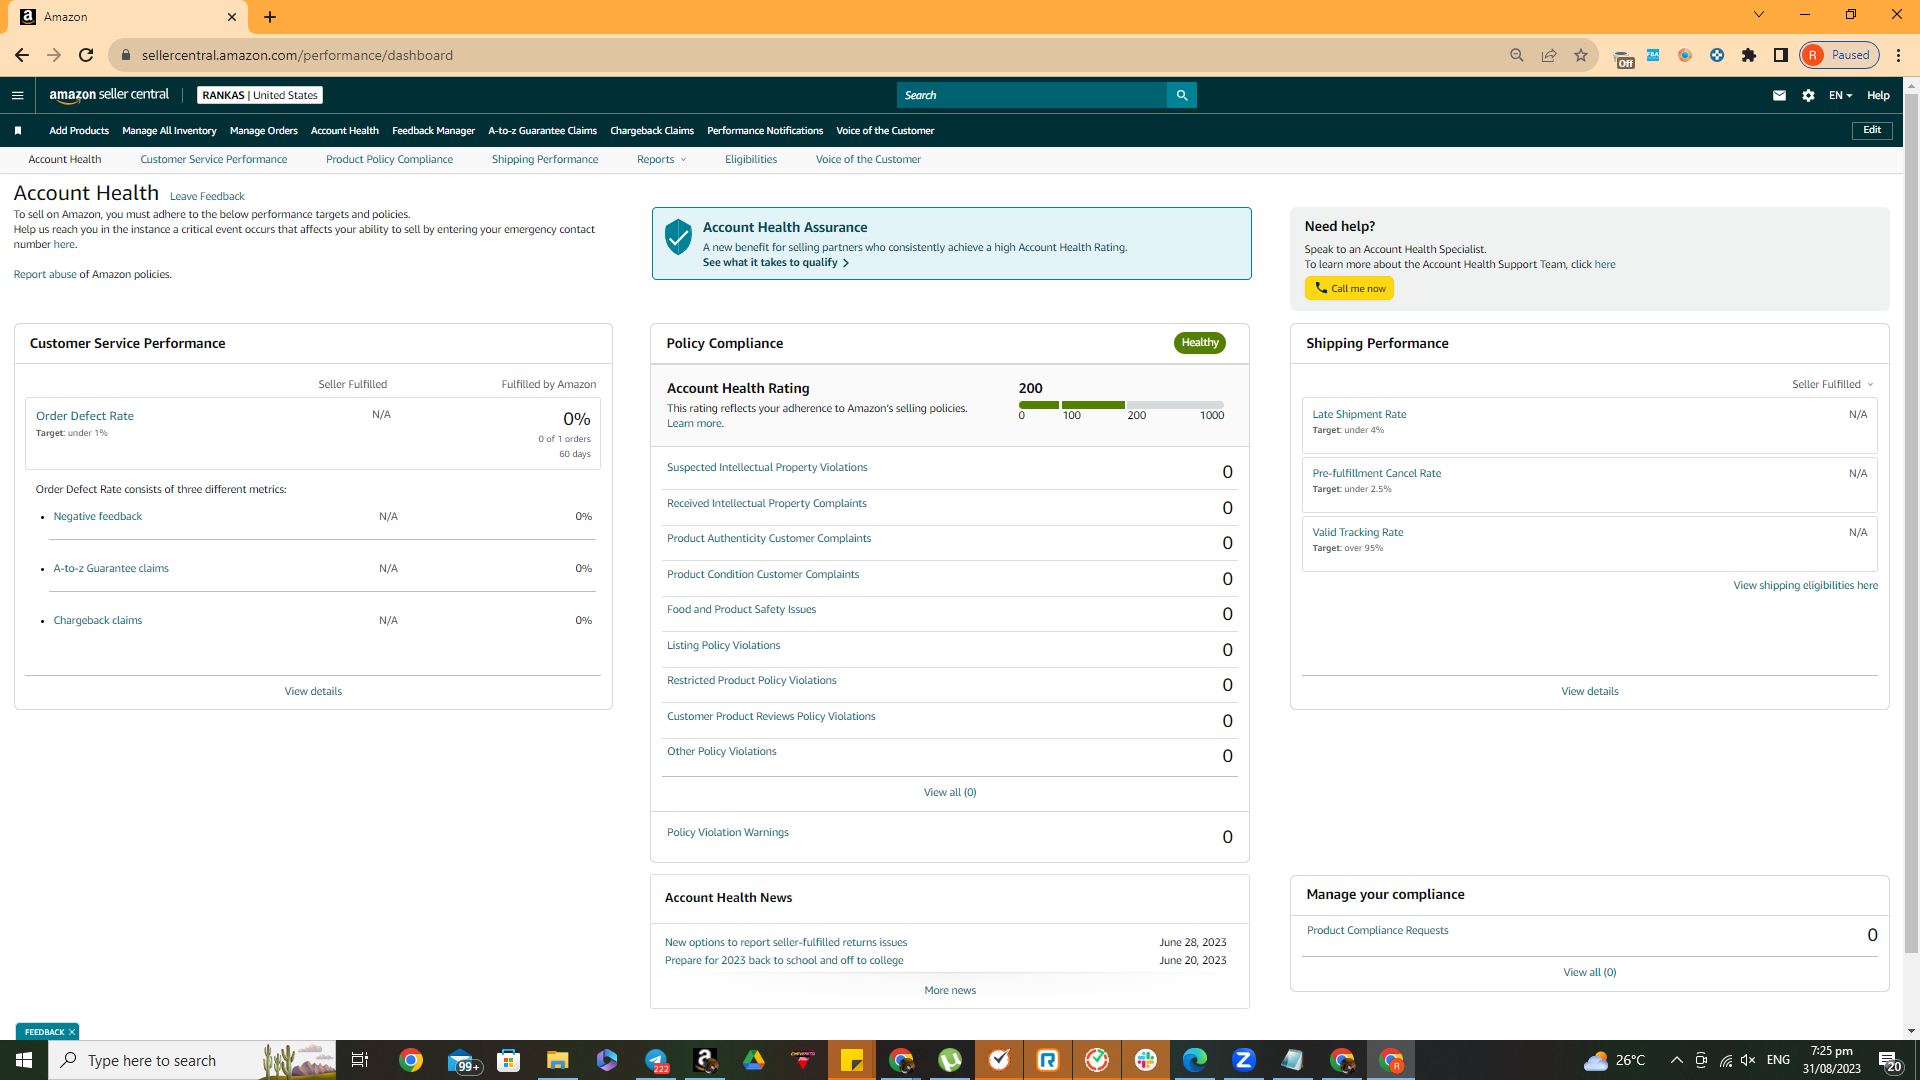Open Task View on the taskbar
Screen dimensions: 1920x1080
(x=360, y=1060)
